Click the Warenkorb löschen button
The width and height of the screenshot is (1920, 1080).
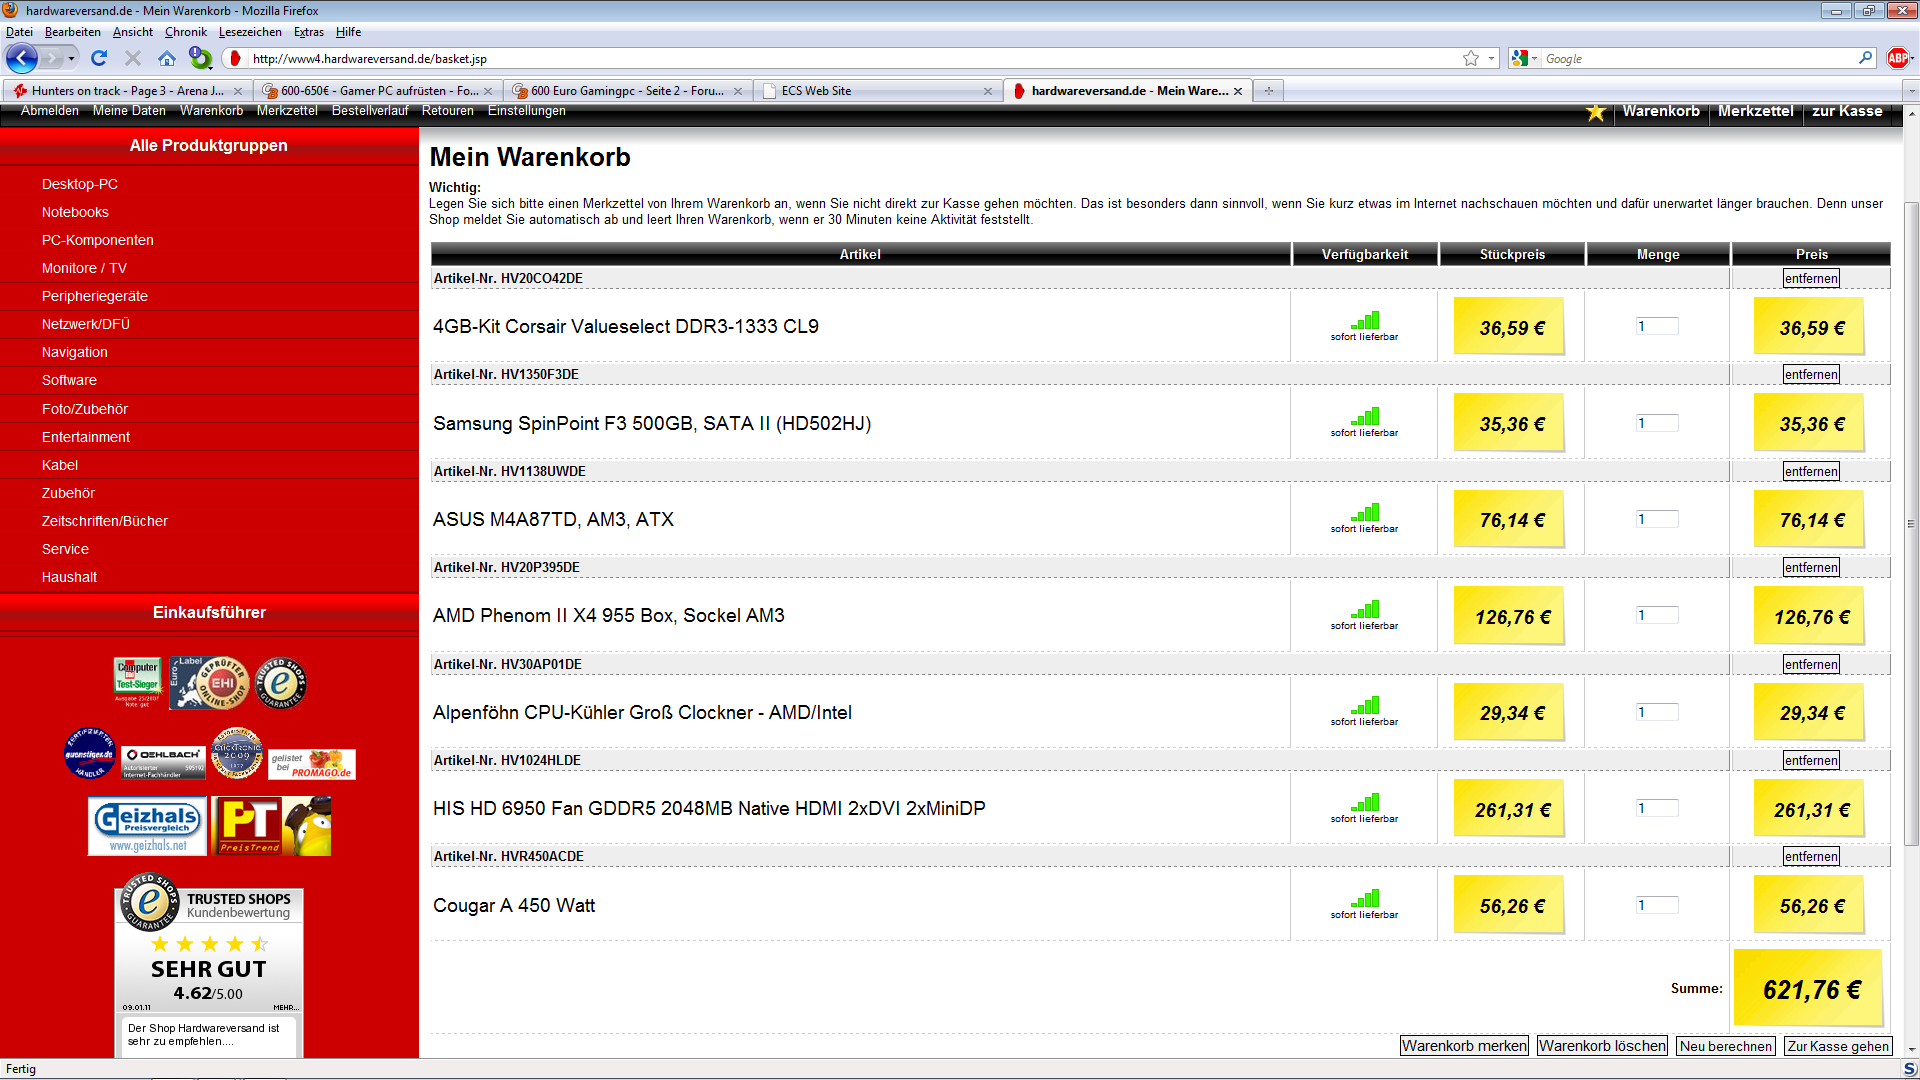[1602, 1046]
